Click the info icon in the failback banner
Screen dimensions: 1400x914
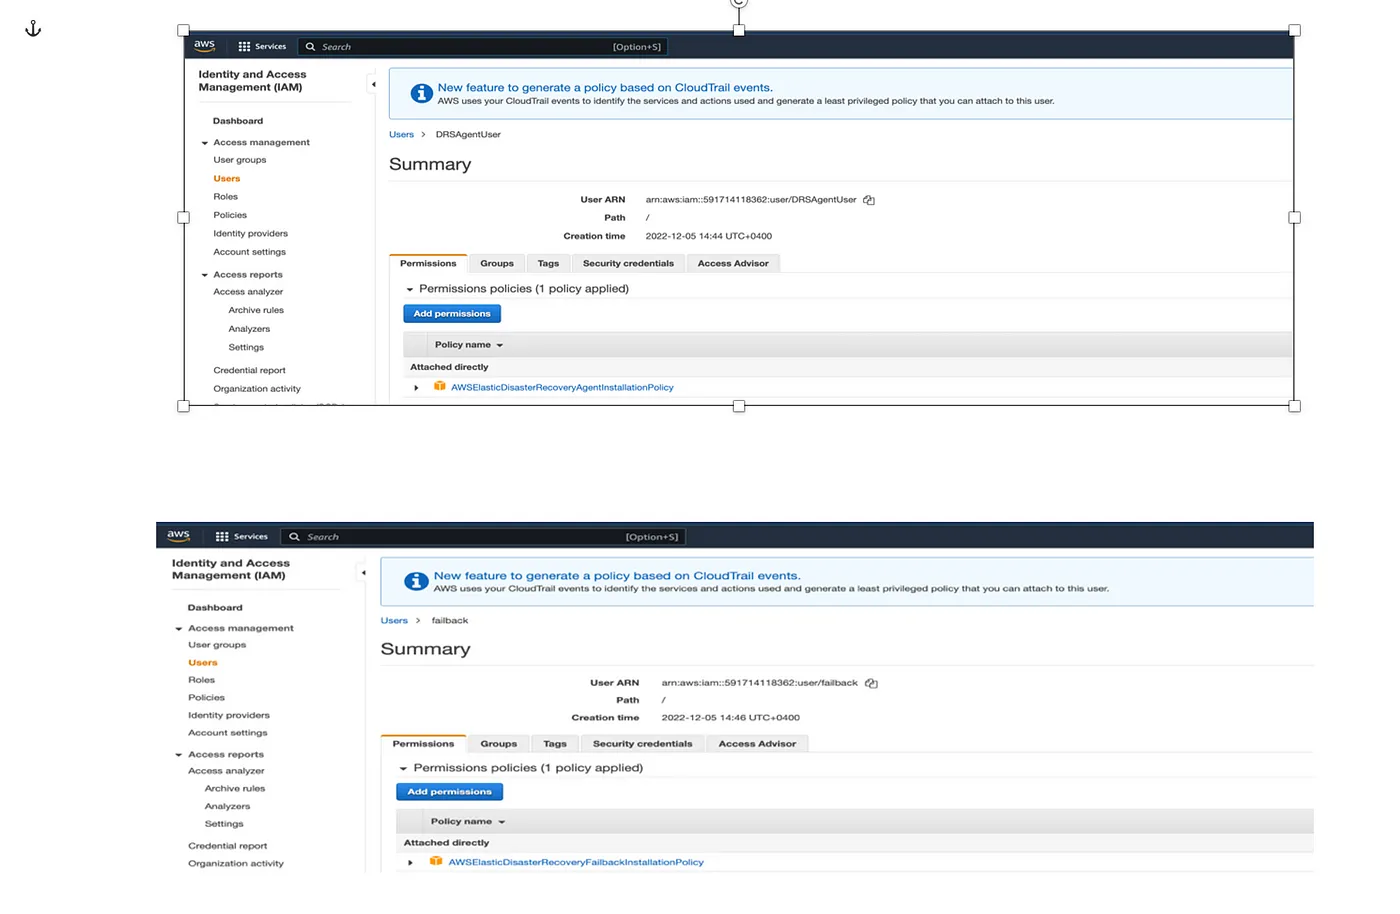416,581
